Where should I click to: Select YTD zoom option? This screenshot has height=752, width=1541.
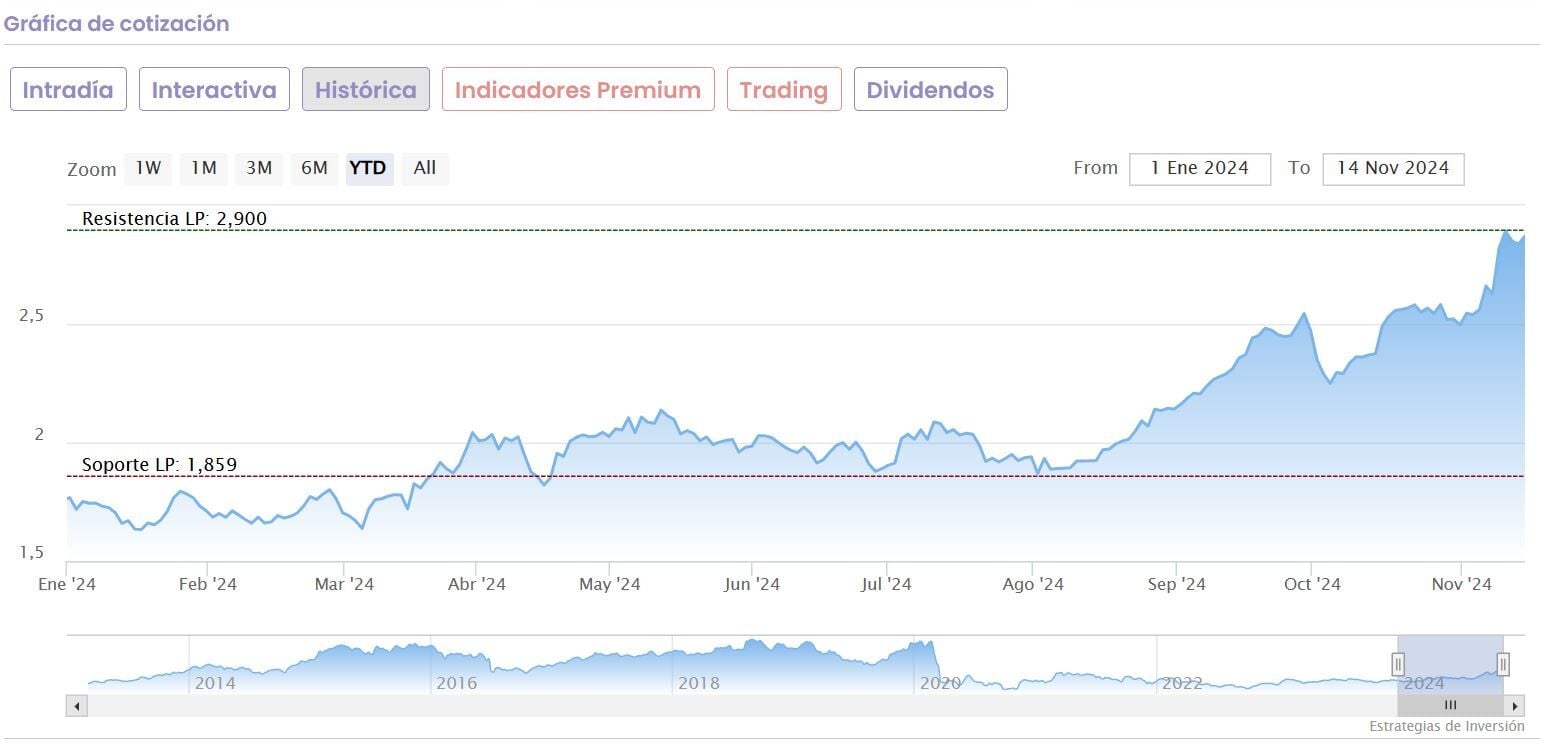coord(368,168)
